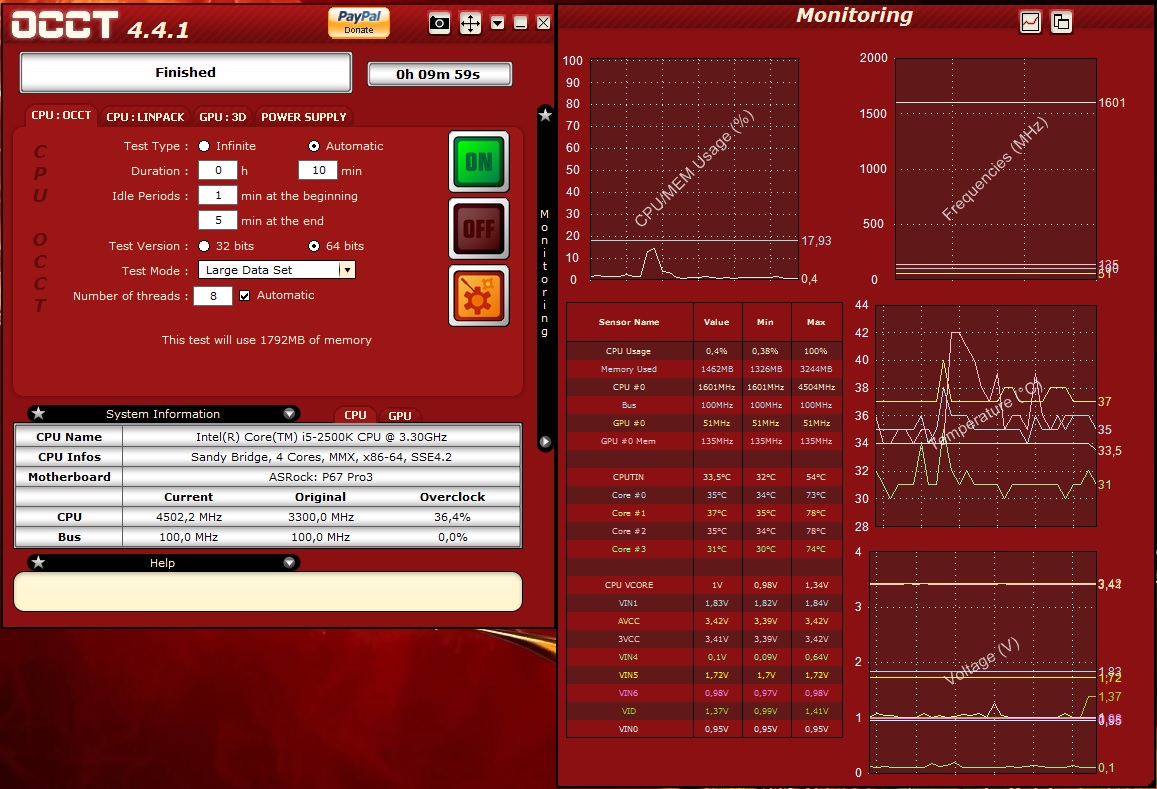Click the Duration hours field

[218, 170]
